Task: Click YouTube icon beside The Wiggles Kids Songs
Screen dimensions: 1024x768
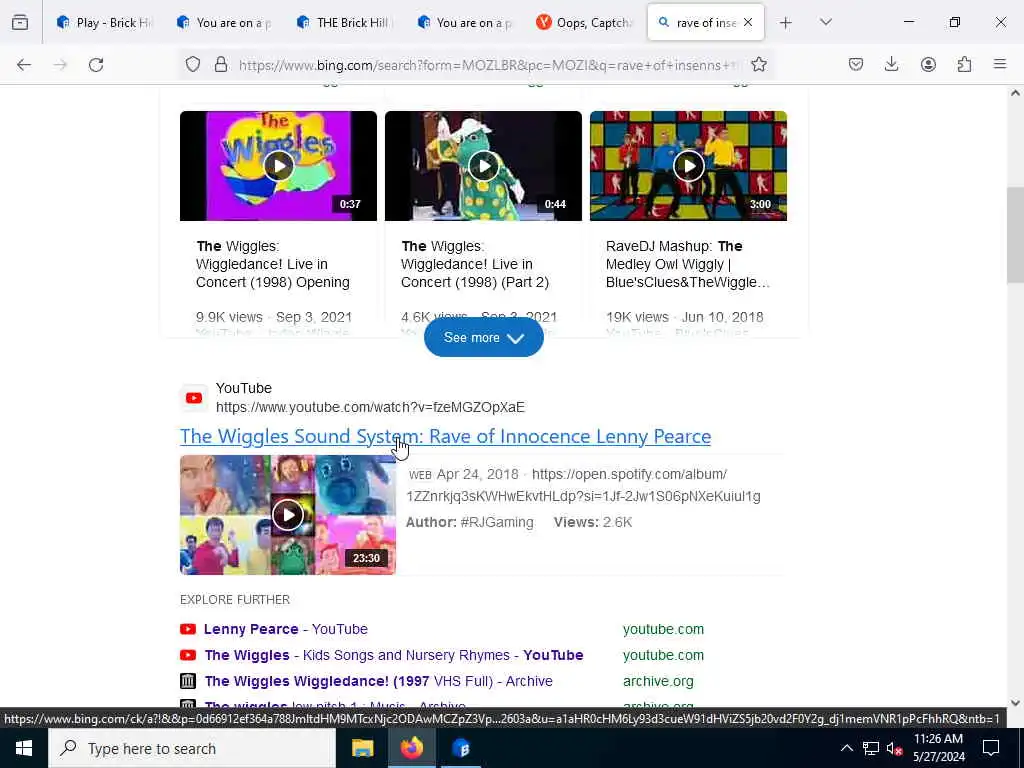Action: [x=188, y=655]
